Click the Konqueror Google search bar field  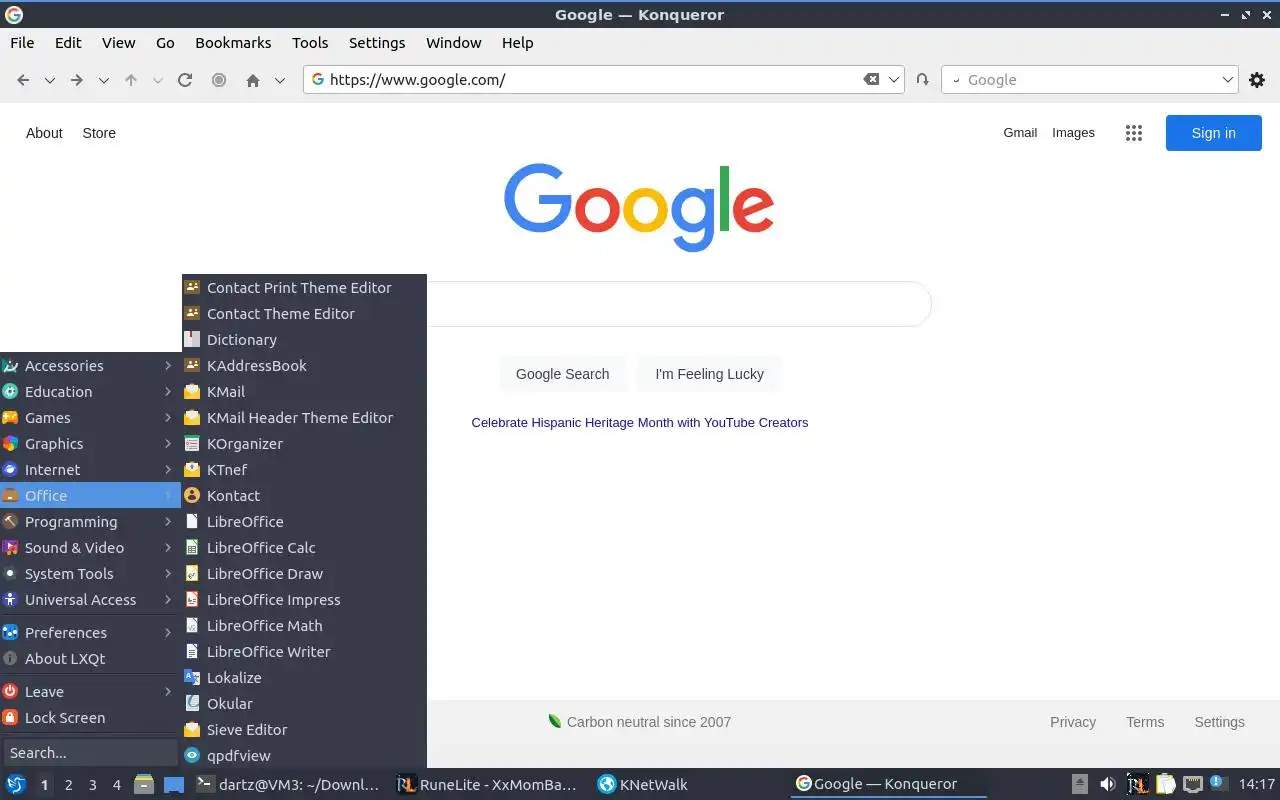coord(1090,80)
